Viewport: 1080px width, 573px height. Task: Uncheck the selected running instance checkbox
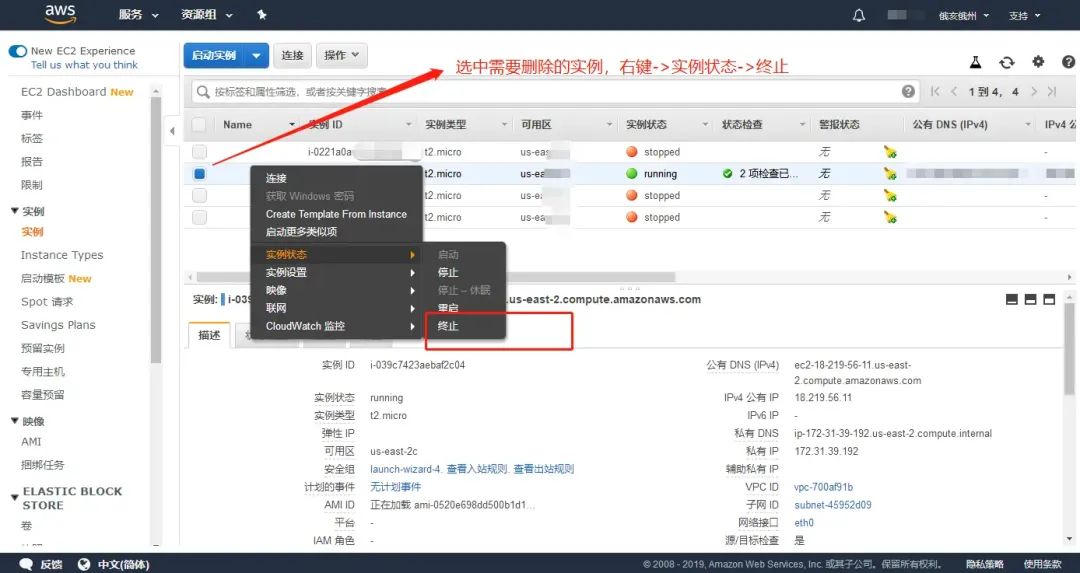pyautogui.click(x=199, y=174)
